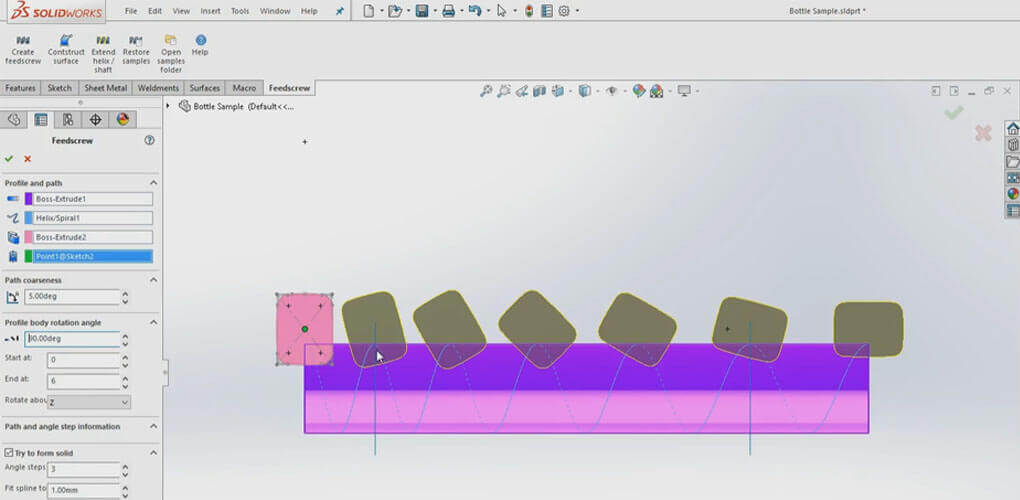Viewport: 1020px width, 500px height.
Task: Collapse Profile and path section
Action: [154, 183]
